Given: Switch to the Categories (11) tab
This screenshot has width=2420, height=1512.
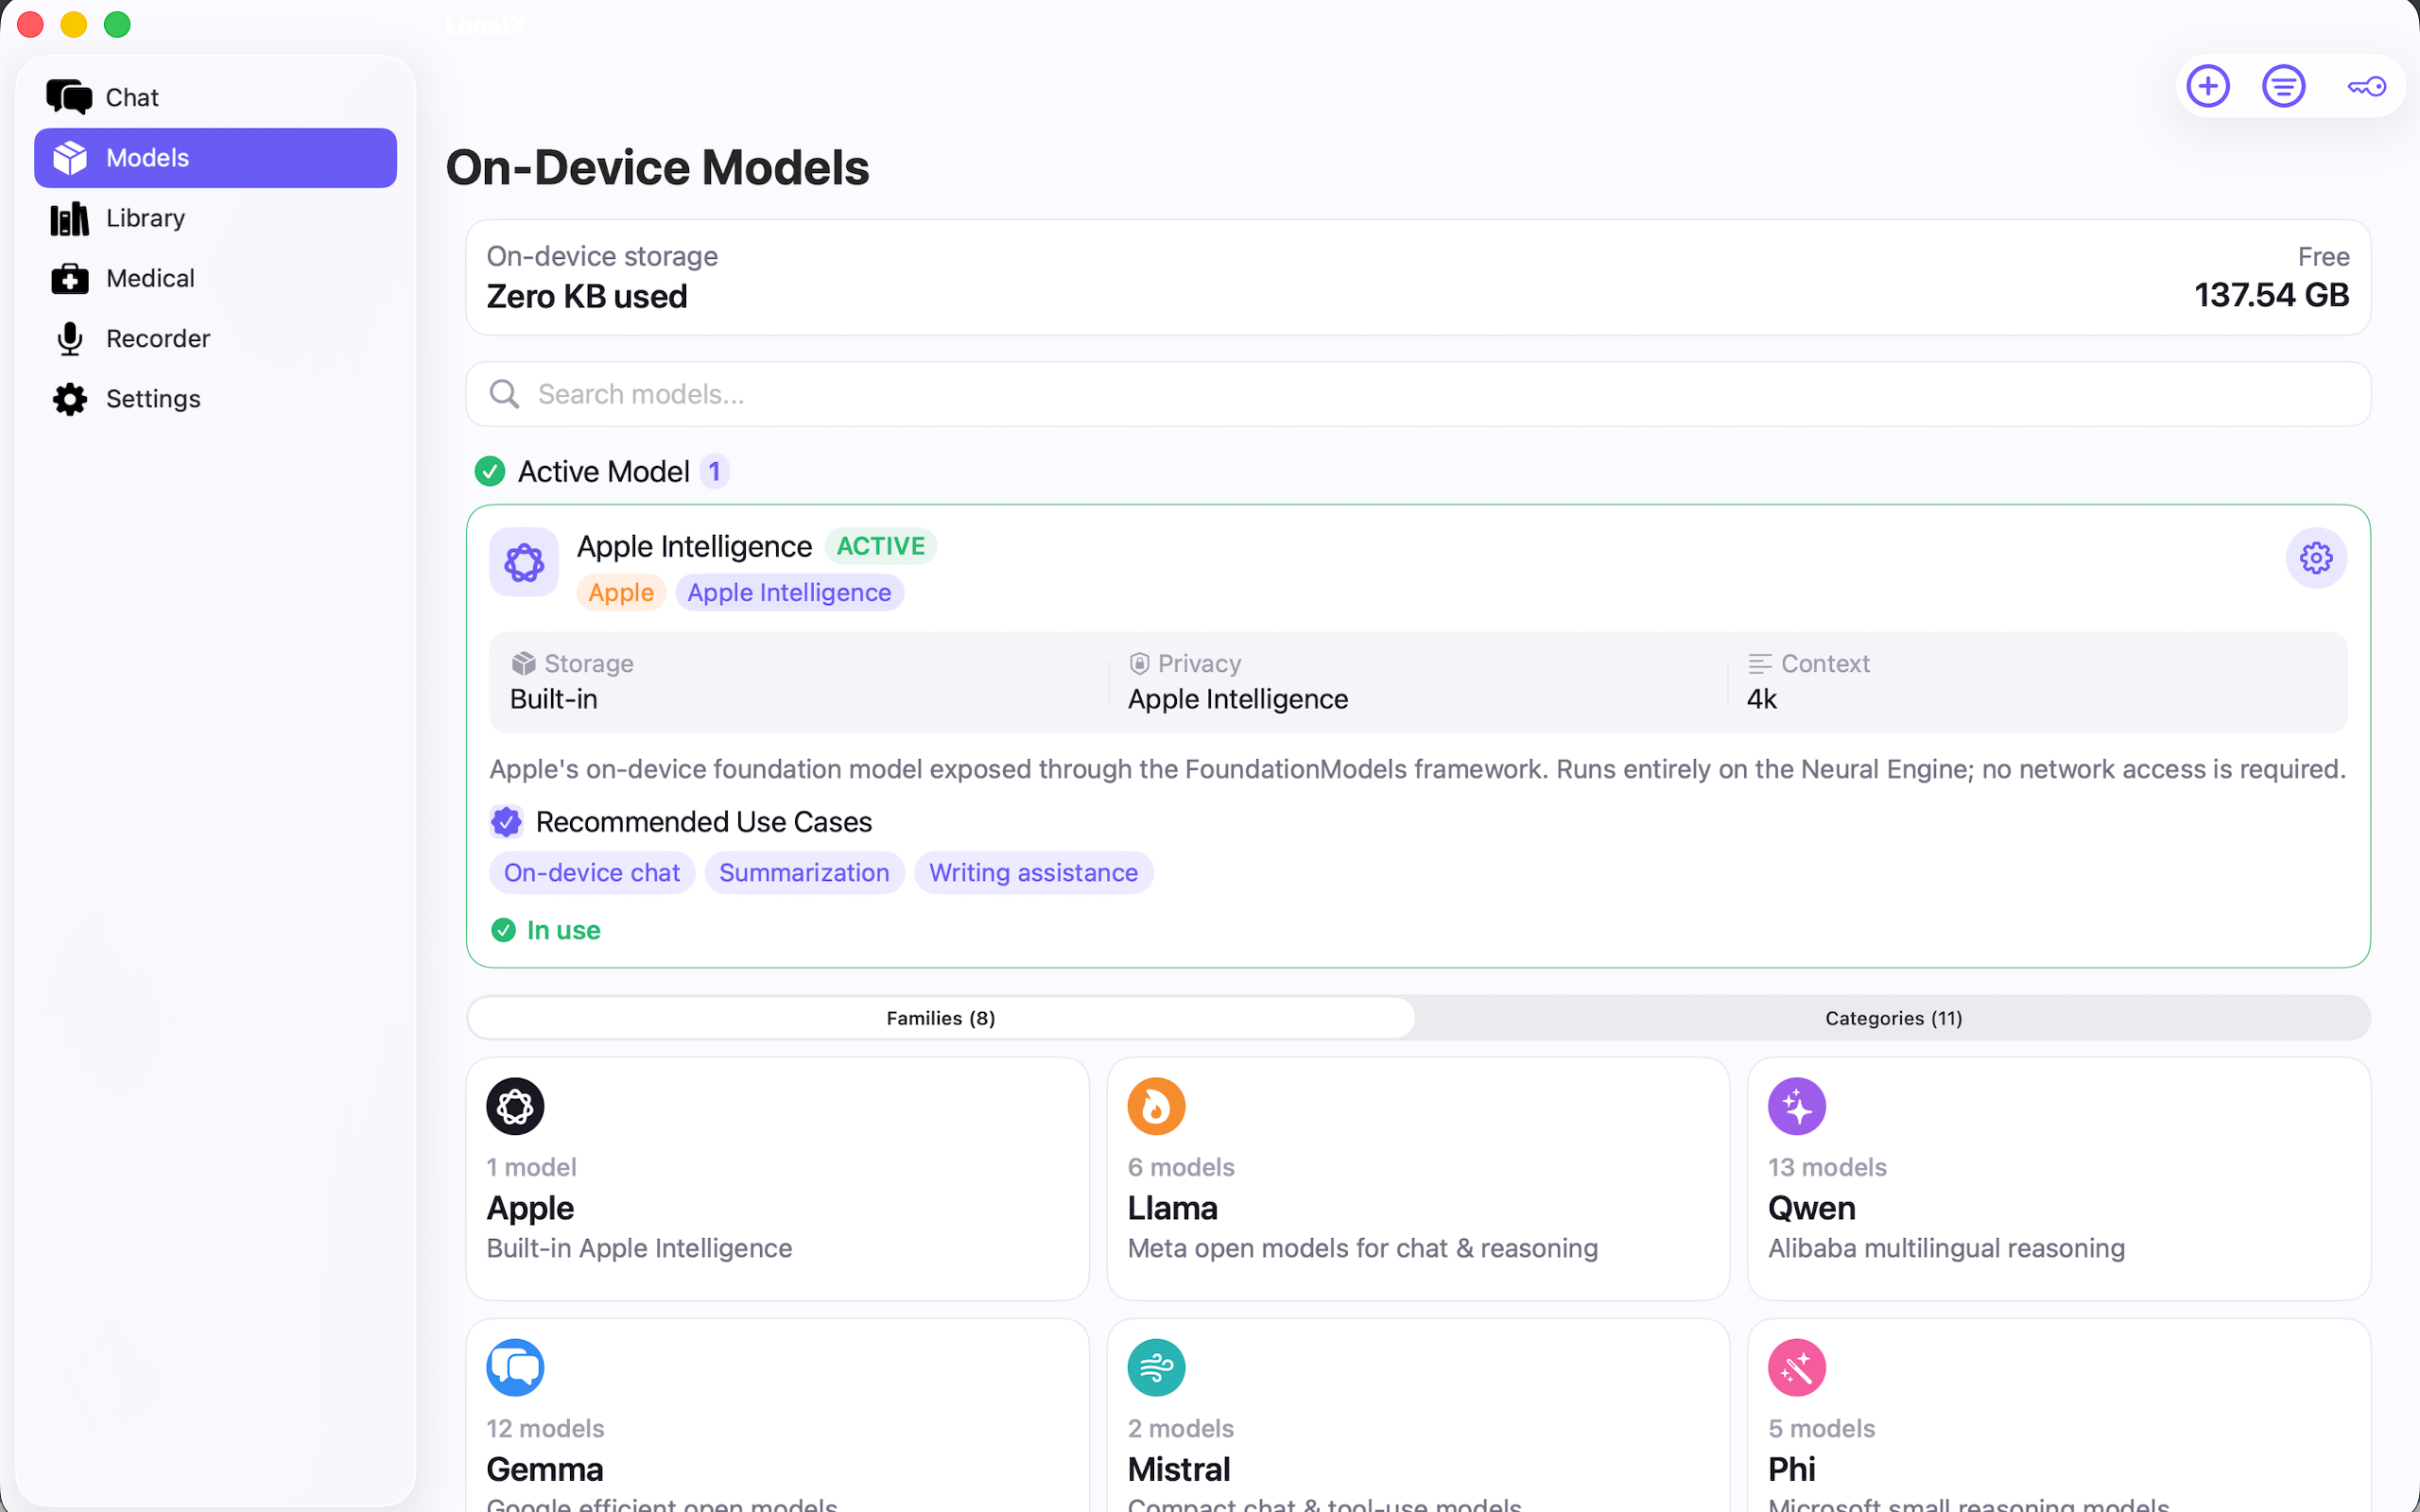Looking at the screenshot, I should (1893, 1018).
